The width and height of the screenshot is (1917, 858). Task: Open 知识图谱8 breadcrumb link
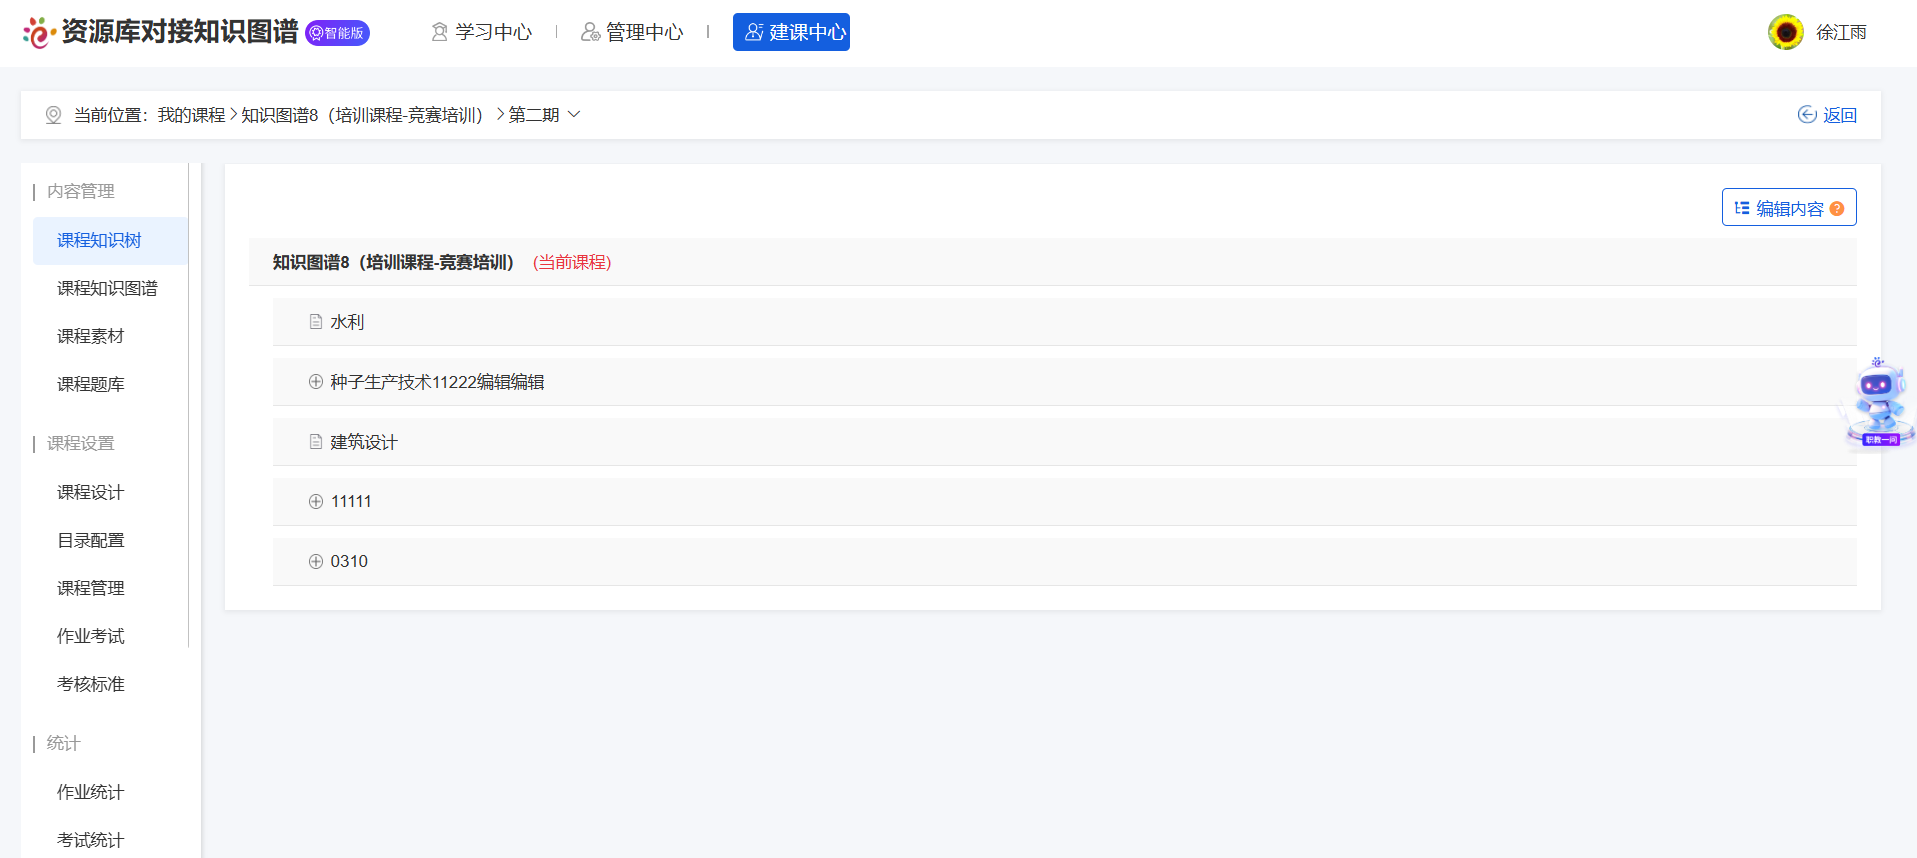pos(362,115)
